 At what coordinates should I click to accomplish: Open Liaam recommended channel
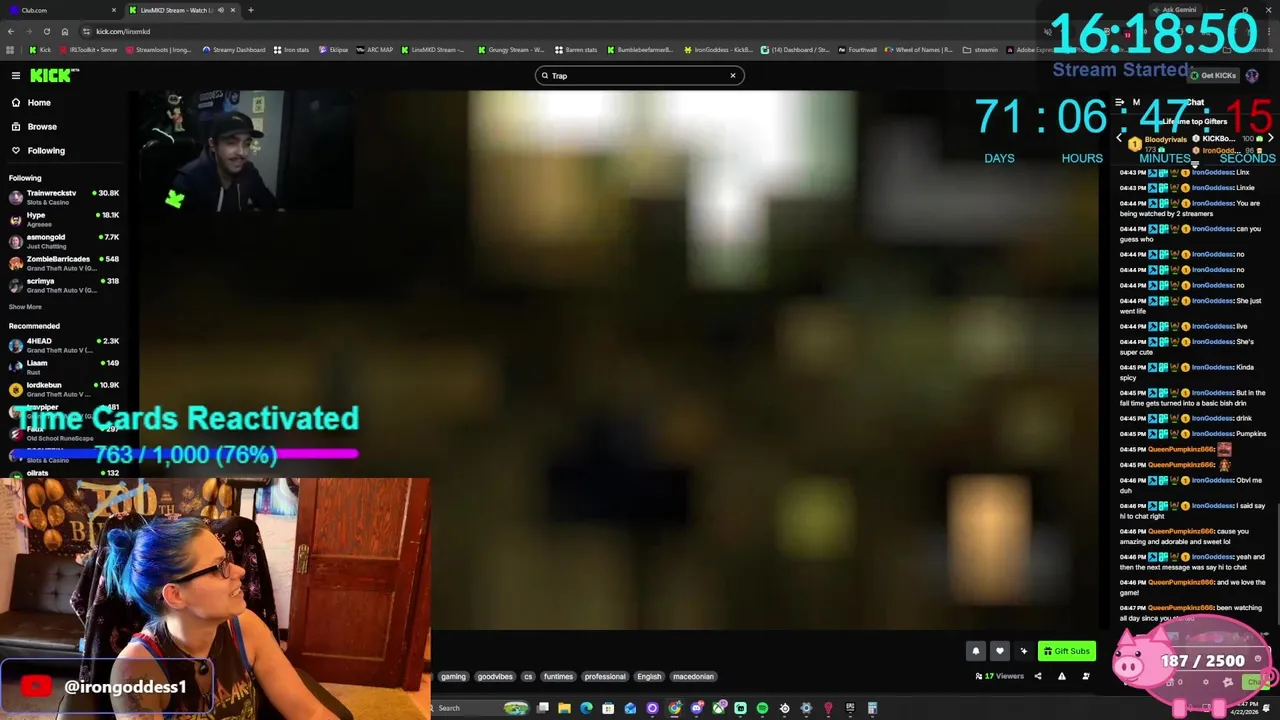[64, 367]
